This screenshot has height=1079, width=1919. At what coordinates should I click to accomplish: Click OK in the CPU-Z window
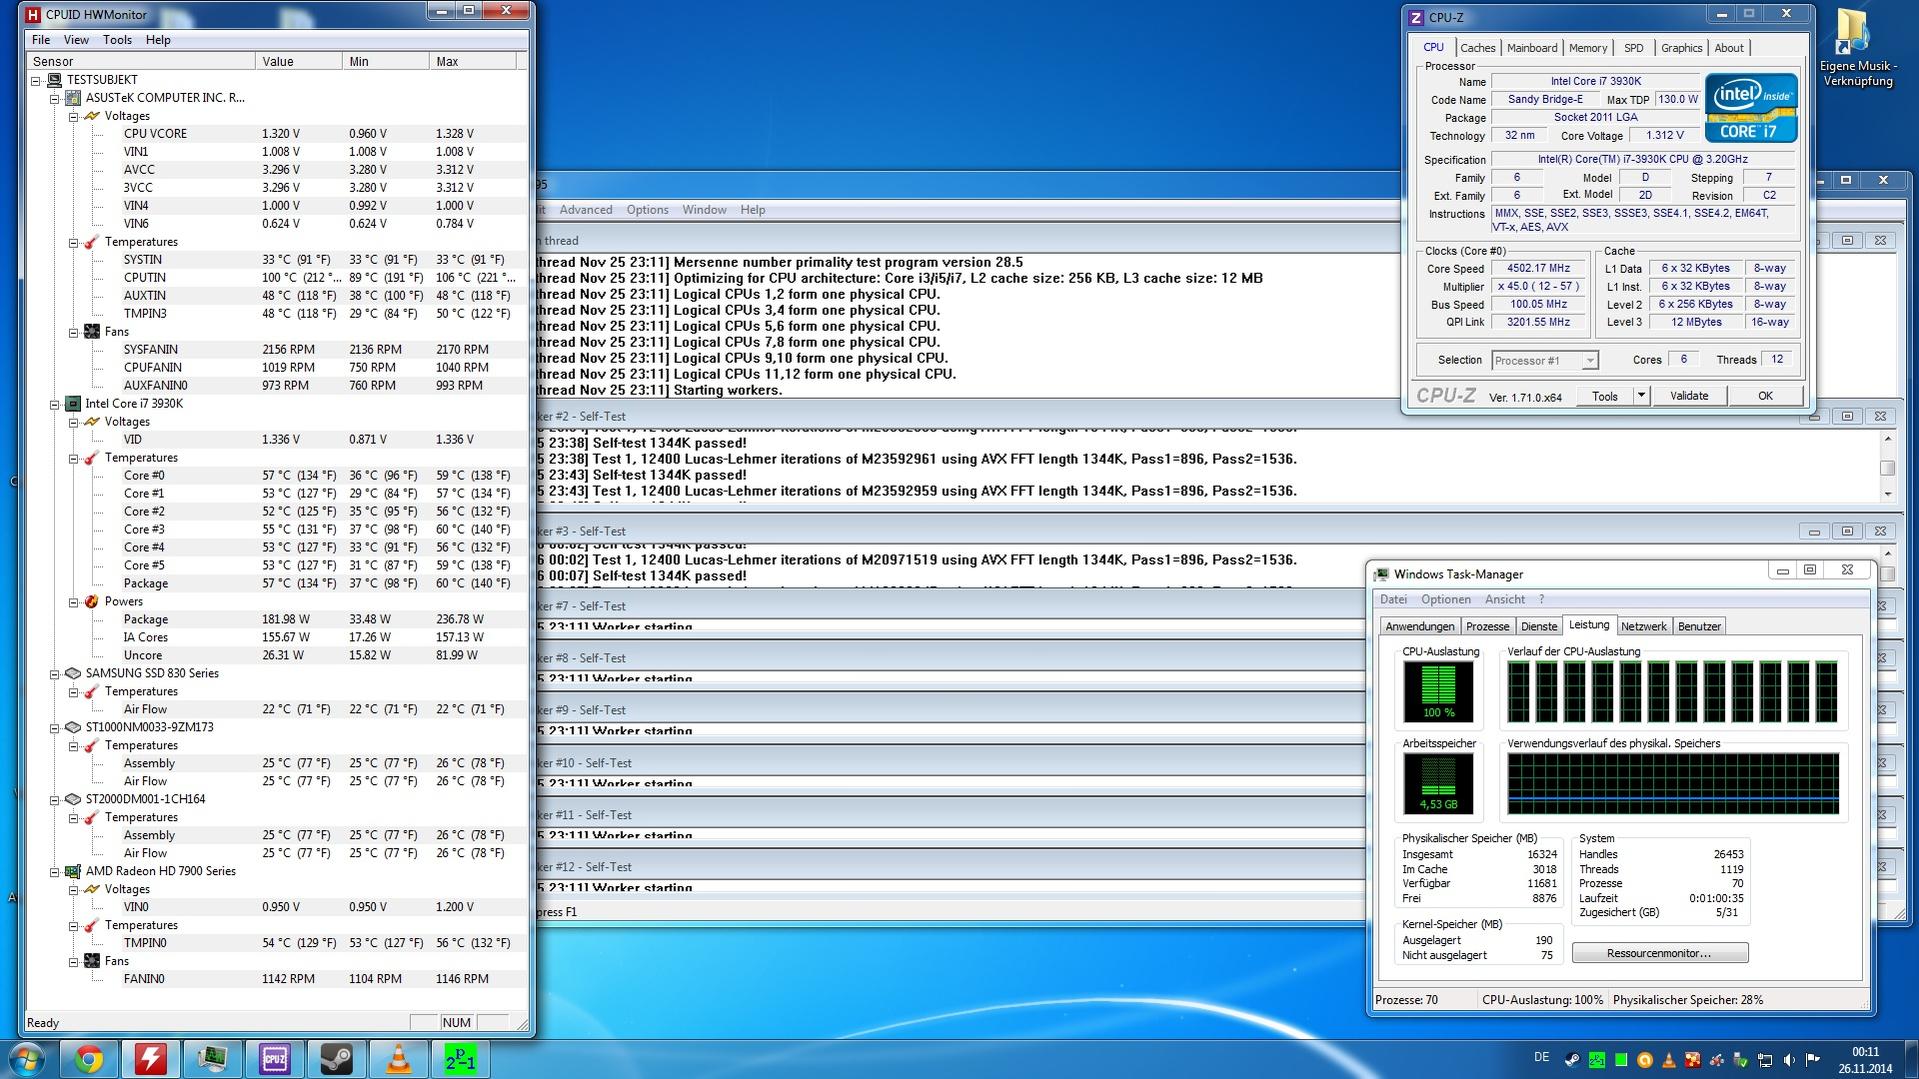point(1765,396)
